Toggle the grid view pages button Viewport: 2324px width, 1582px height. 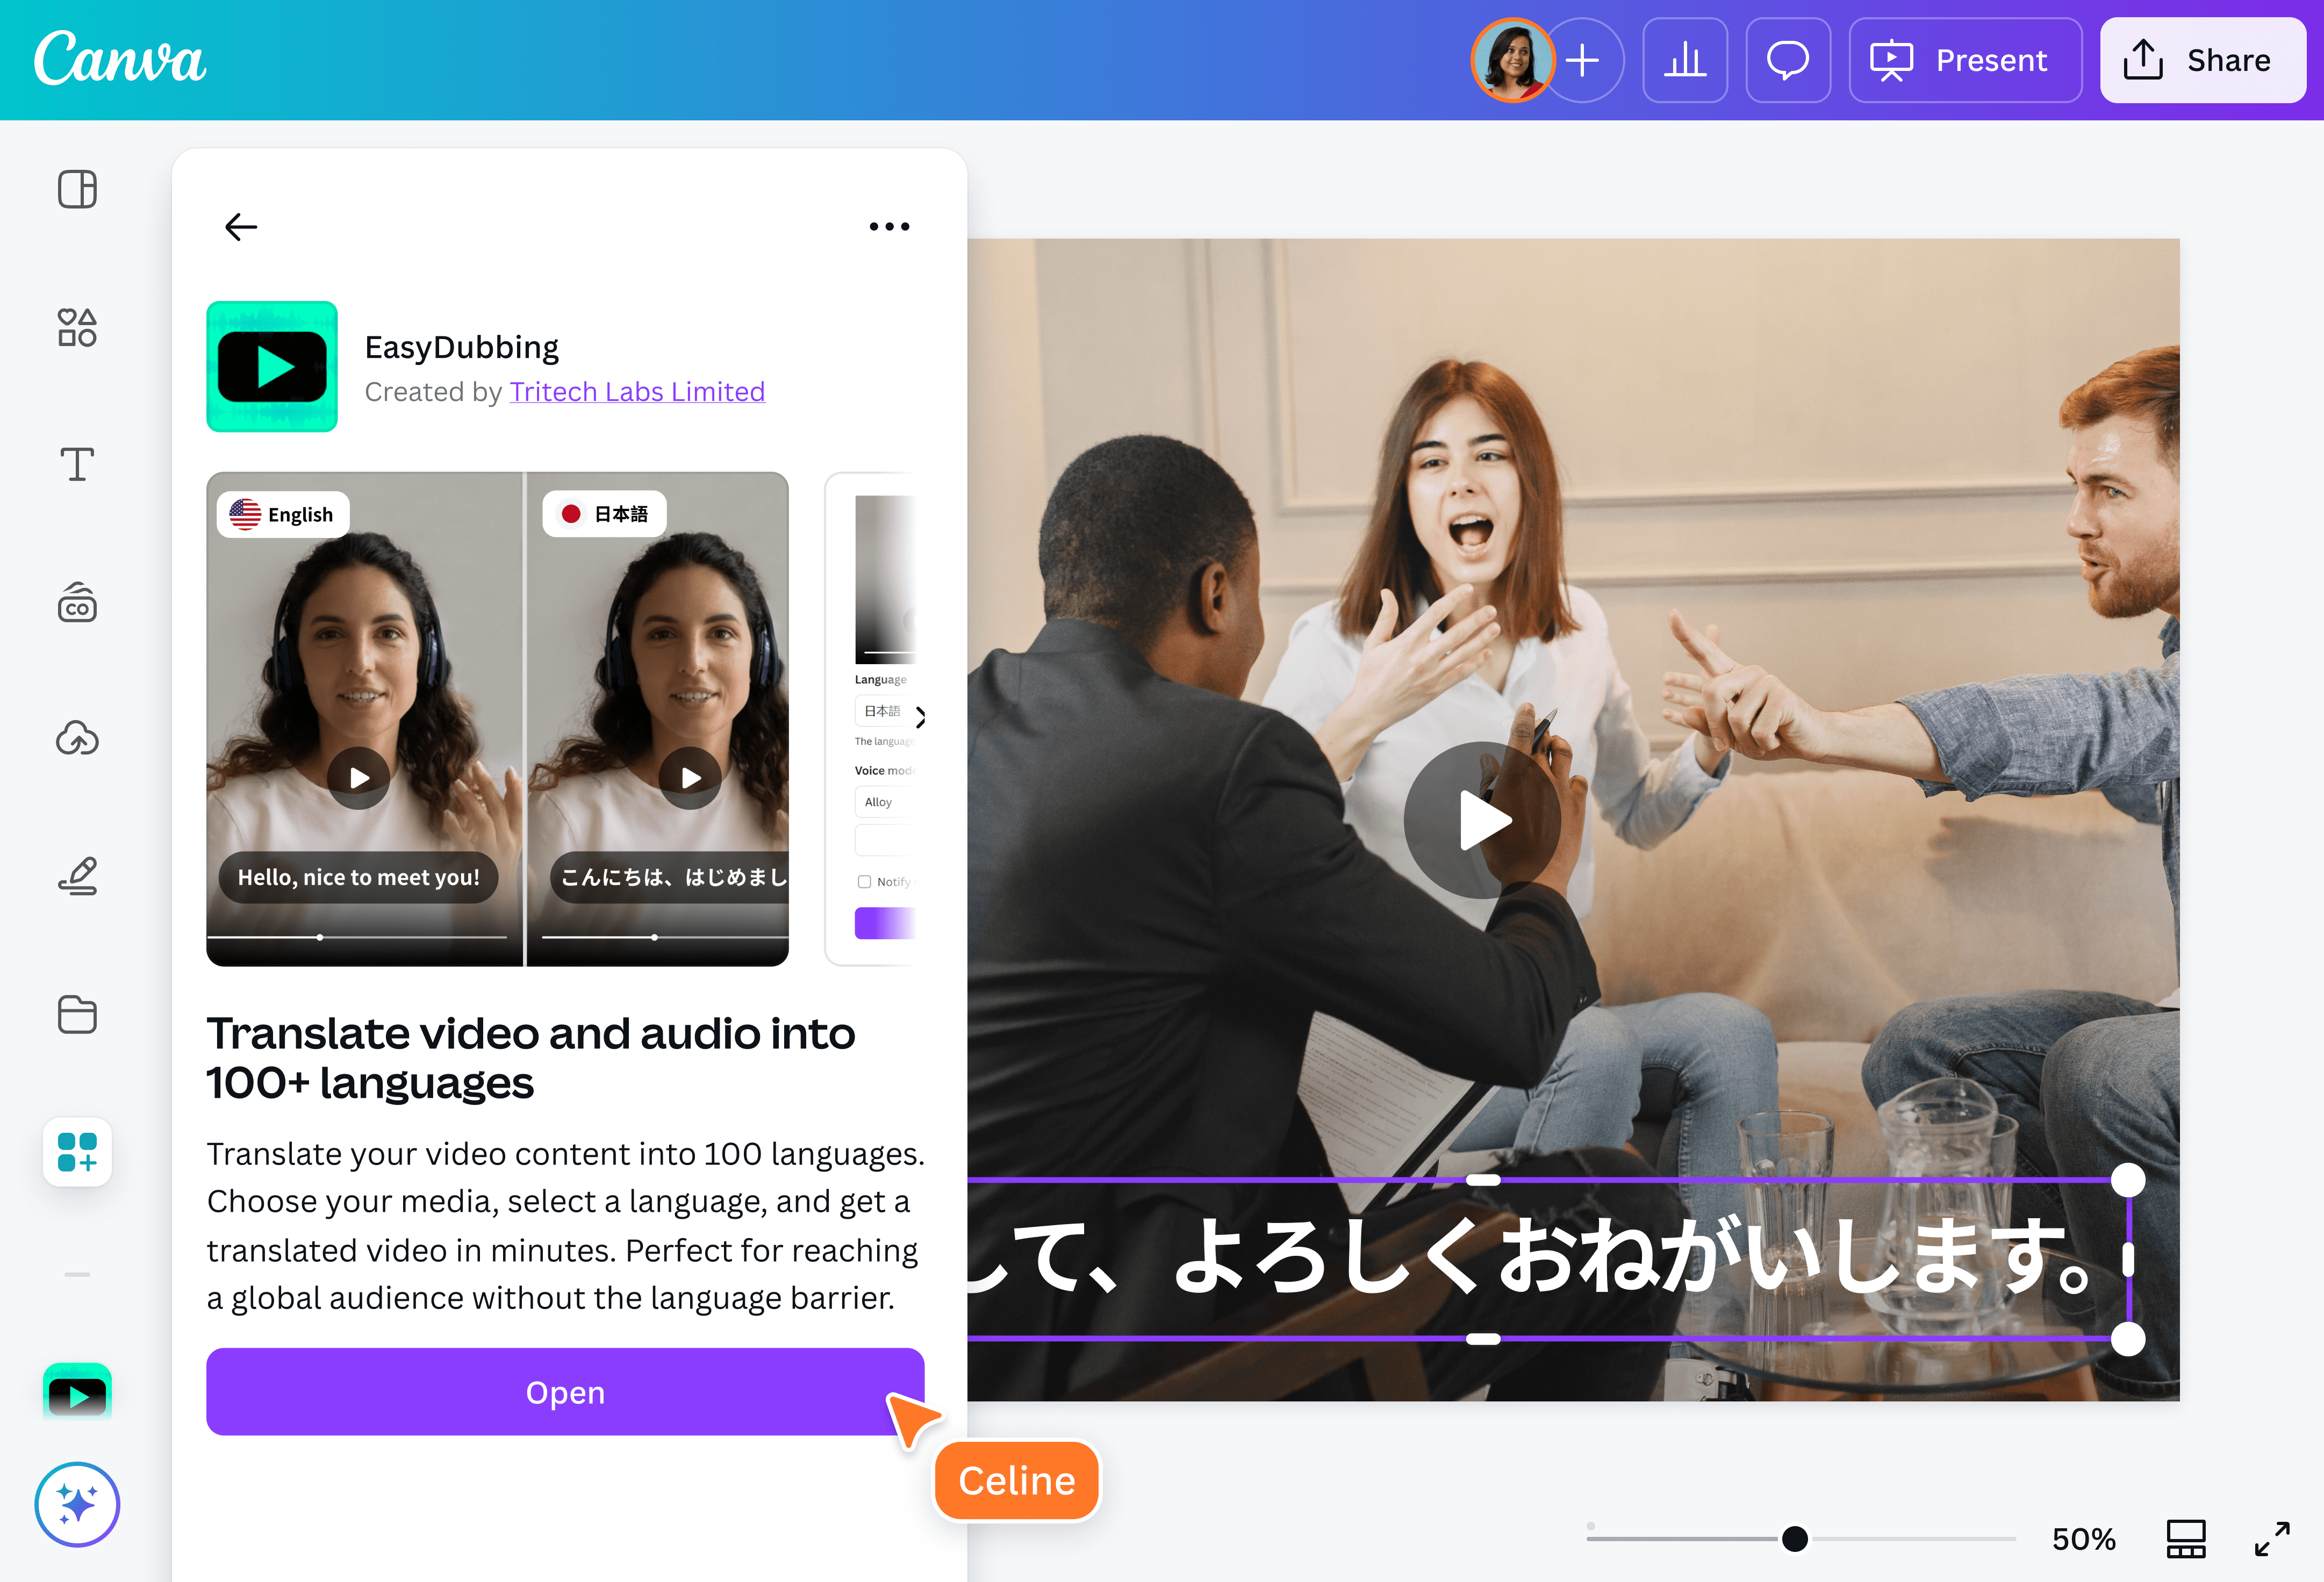(2186, 1539)
